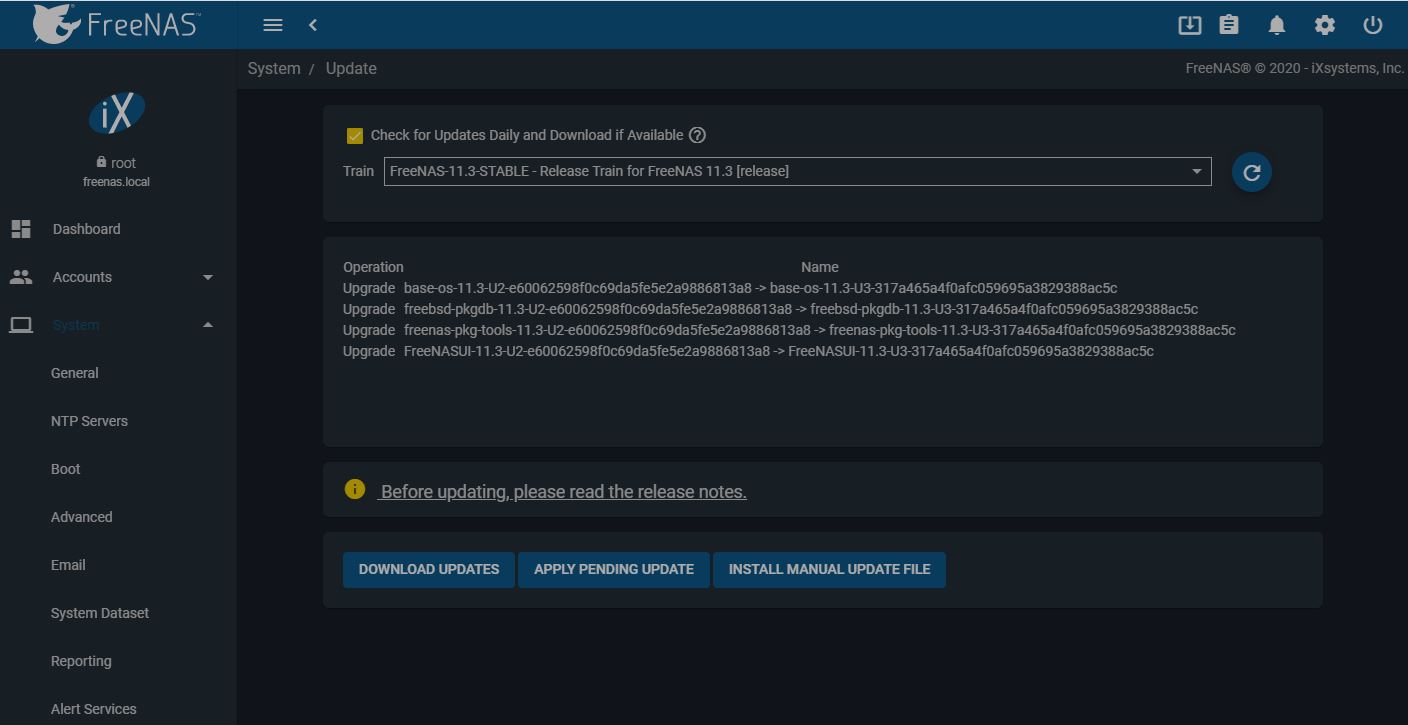Open the task manager clipboard icon
Screen dimensions: 1408x725
1229,25
